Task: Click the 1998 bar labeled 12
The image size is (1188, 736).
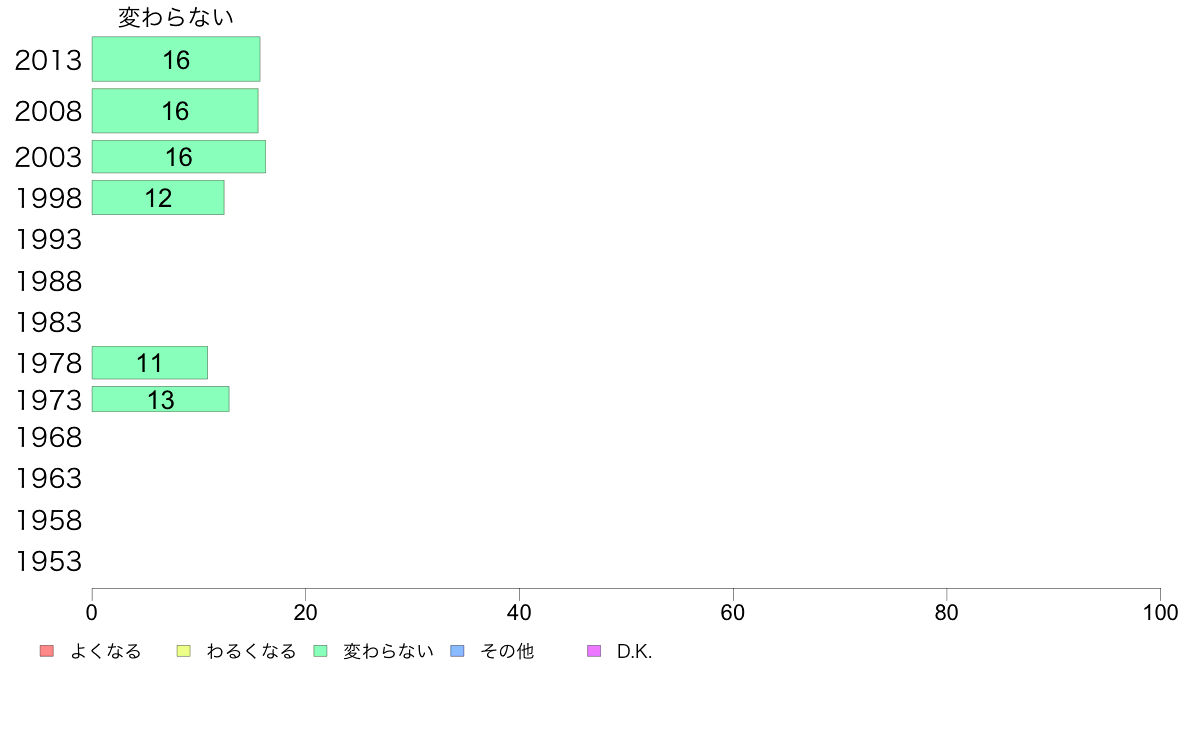Action: 158,198
